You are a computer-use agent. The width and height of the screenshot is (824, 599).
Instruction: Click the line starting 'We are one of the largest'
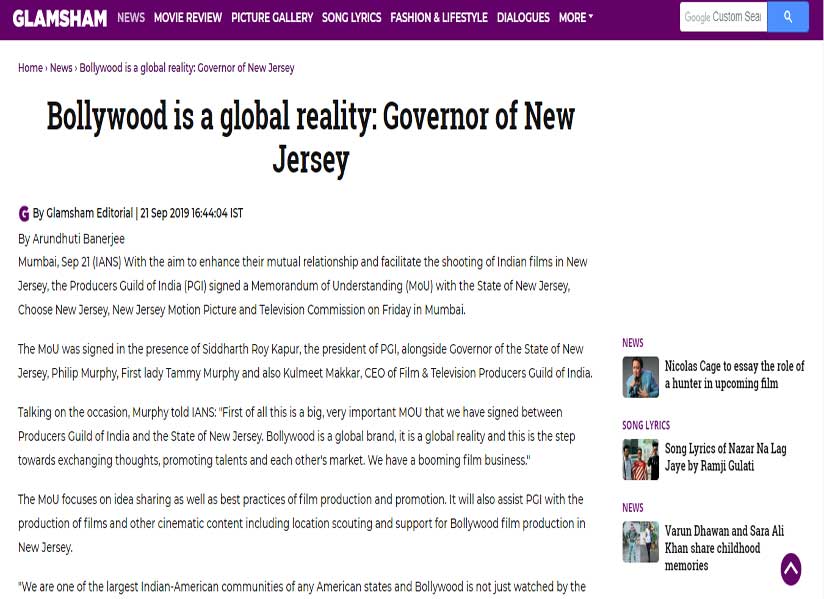[x=302, y=587]
